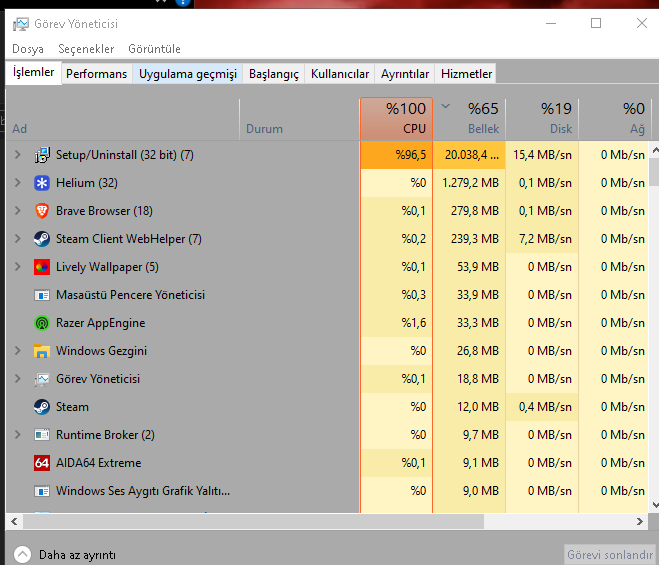Click the Masaüstü Pencere Yöneticisi icon

point(42,295)
